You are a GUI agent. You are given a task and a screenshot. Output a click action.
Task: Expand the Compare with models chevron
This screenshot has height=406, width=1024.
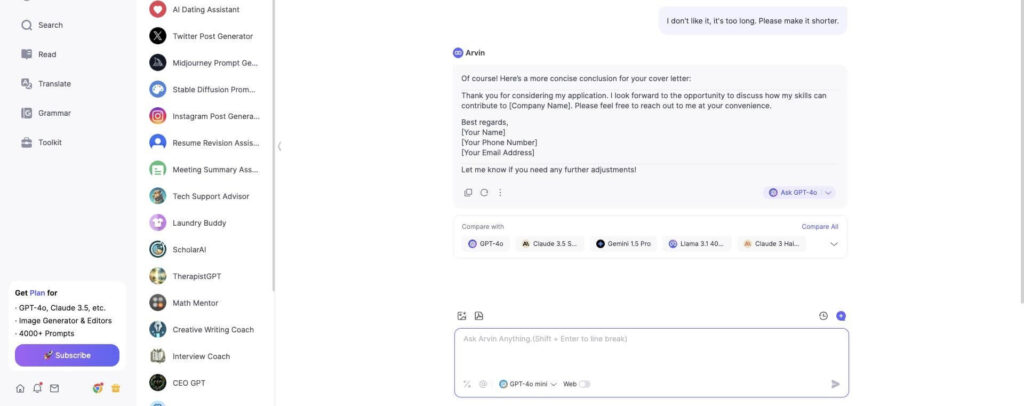[x=834, y=244]
